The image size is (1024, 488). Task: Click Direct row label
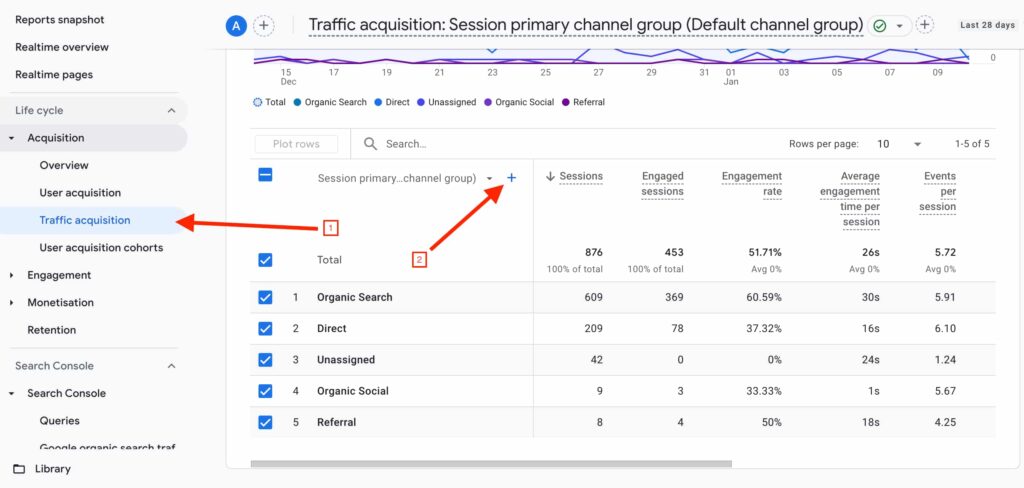(x=332, y=329)
